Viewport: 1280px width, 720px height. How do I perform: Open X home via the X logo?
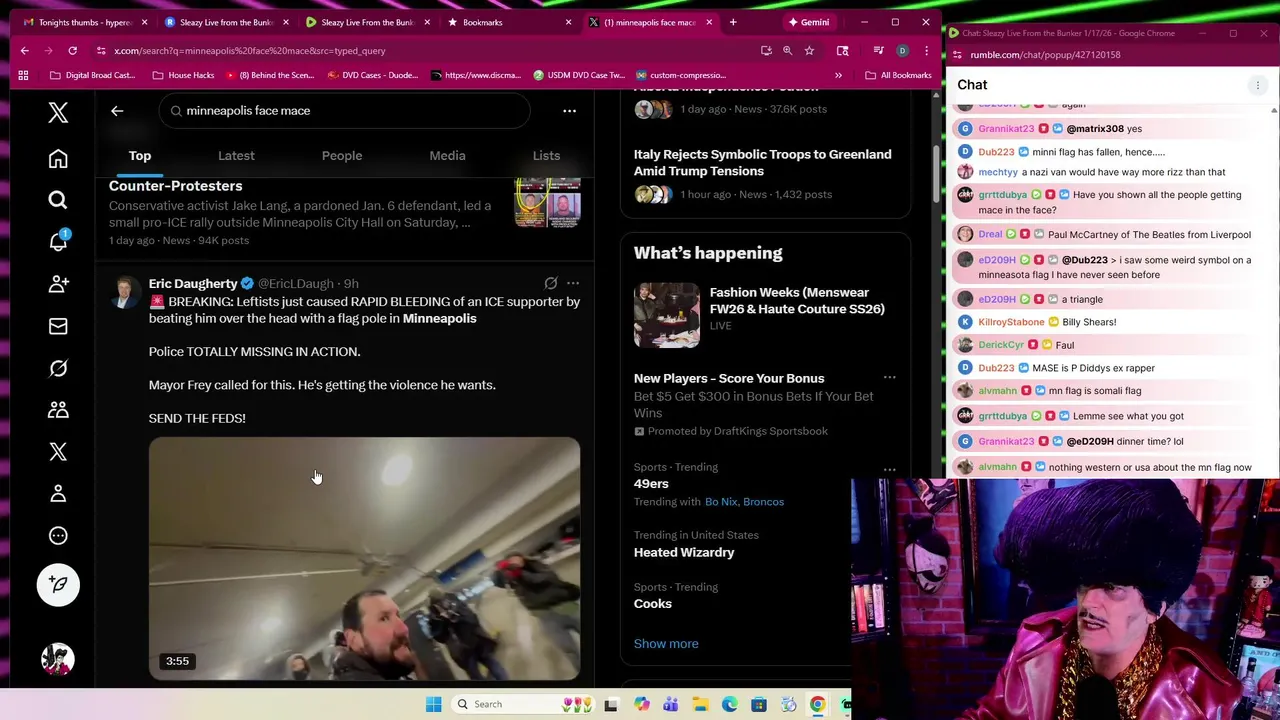(58, 112)
